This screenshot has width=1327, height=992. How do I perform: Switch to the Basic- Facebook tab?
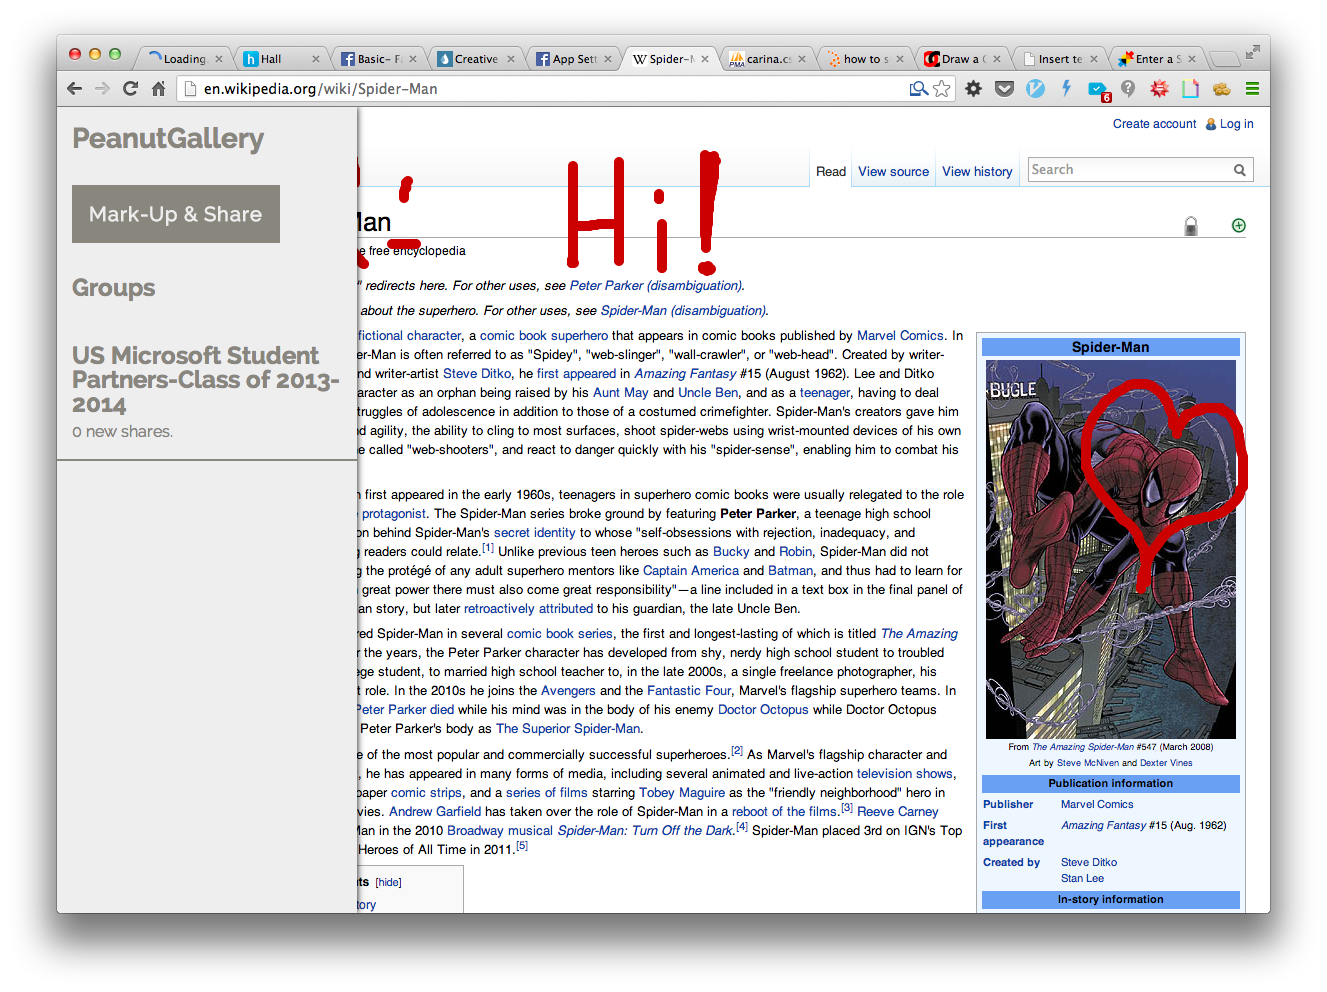tap(376, 59)
